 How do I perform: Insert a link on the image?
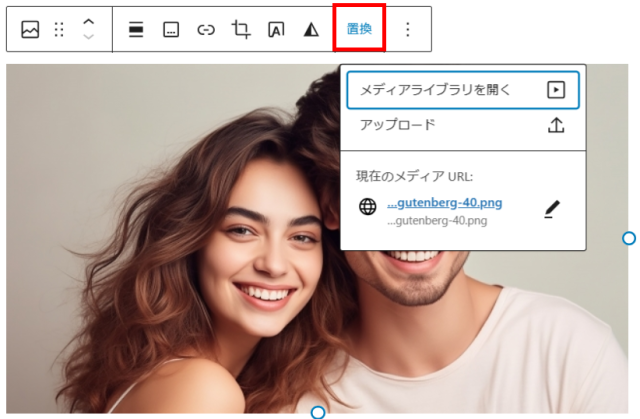pyautogui.click(x=206, y=30)
